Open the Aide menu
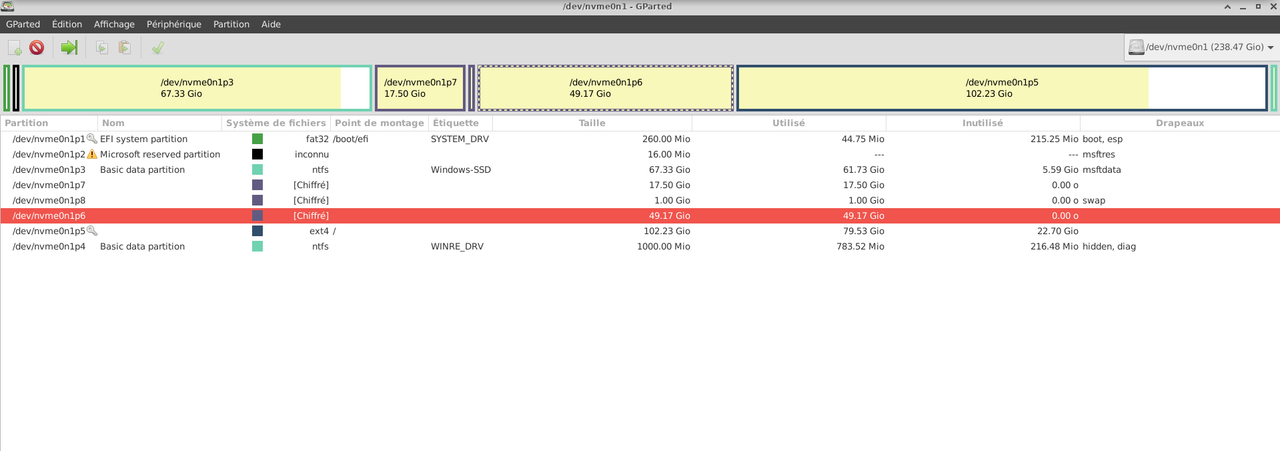 point(271,23)
